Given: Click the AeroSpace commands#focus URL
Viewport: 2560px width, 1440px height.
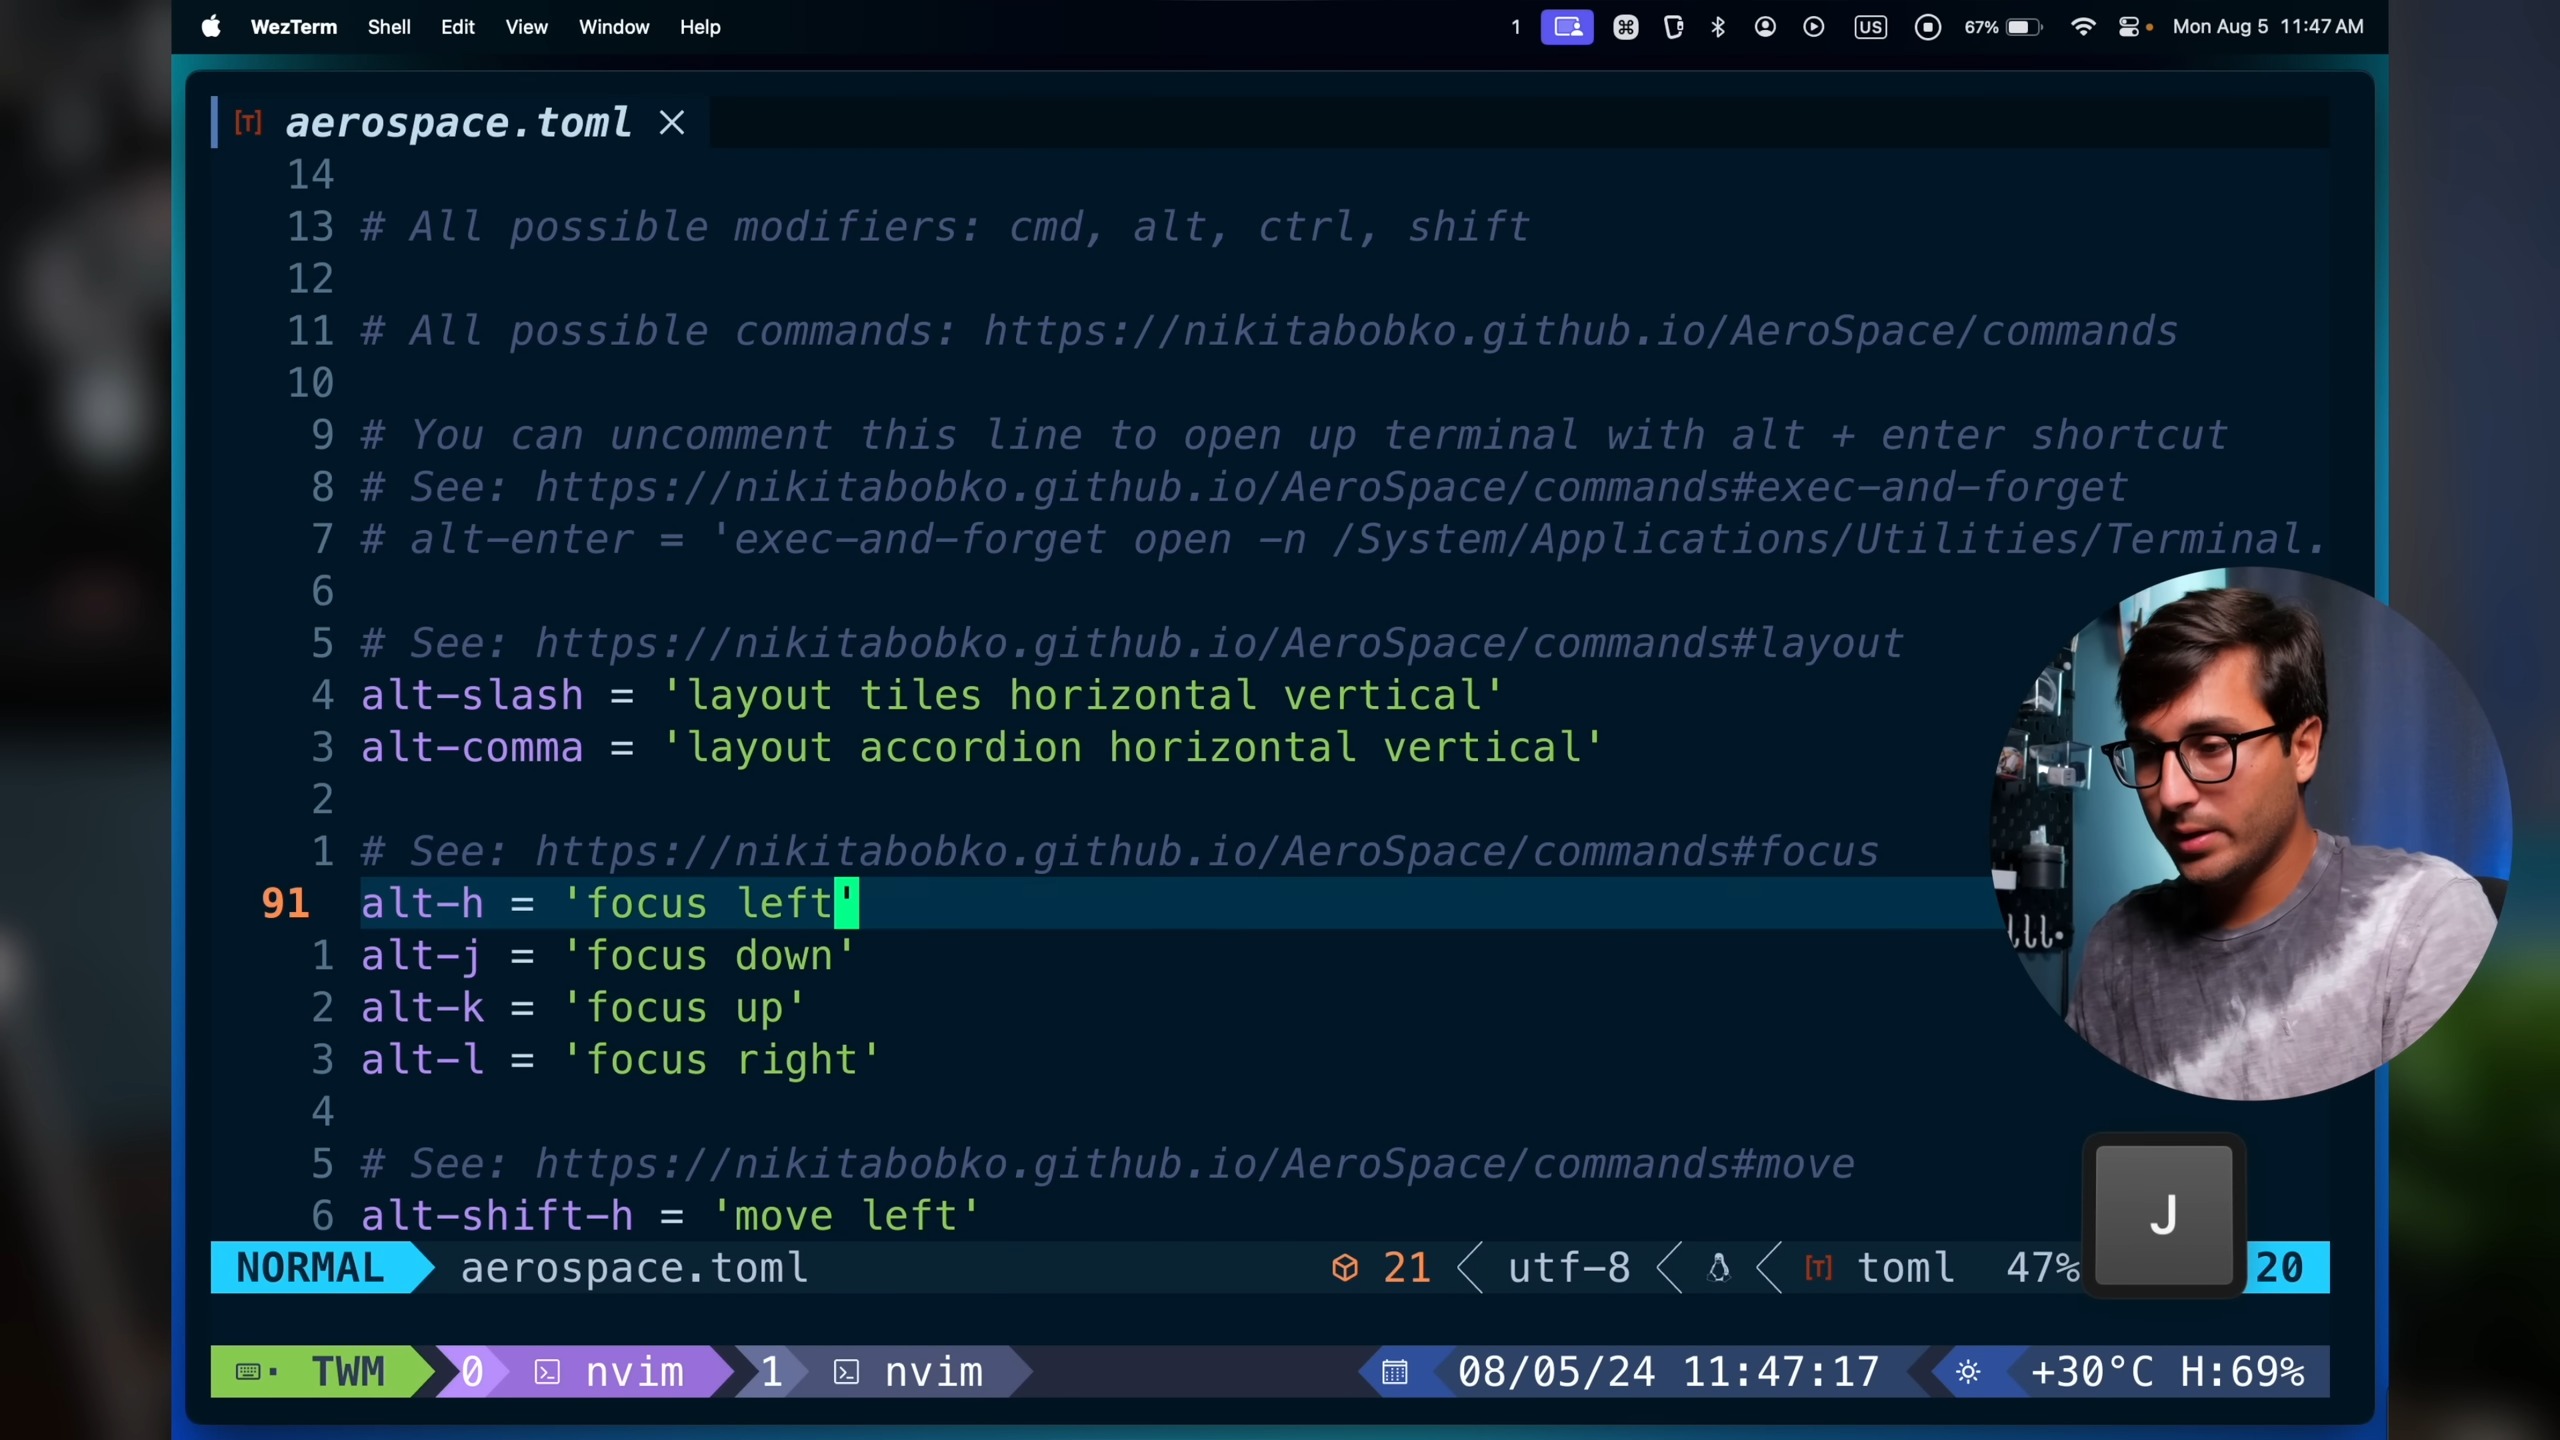Looking at the screenshot, I should click(x=1206, y=852).
